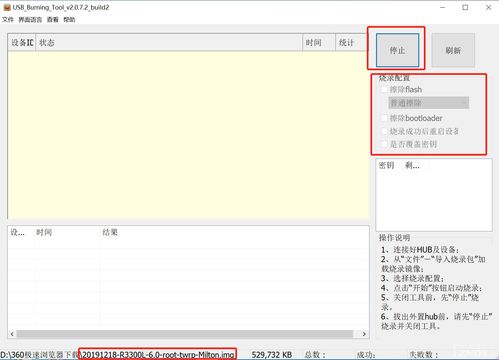Click the 成功 status bar entry

point(366,355)
